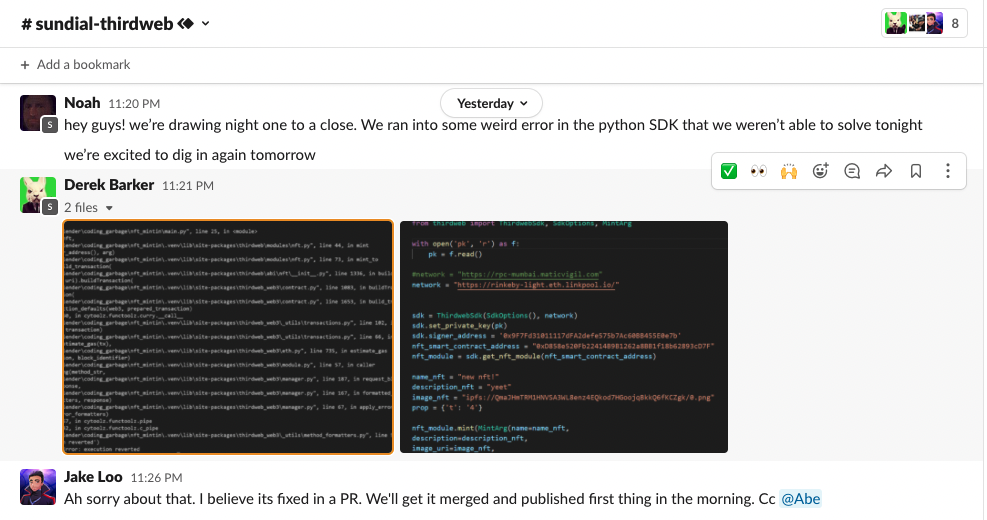Open Noah's profile from sender name
Image resolution: width=987 pixels, height=520 pixels.
(82, 103)
